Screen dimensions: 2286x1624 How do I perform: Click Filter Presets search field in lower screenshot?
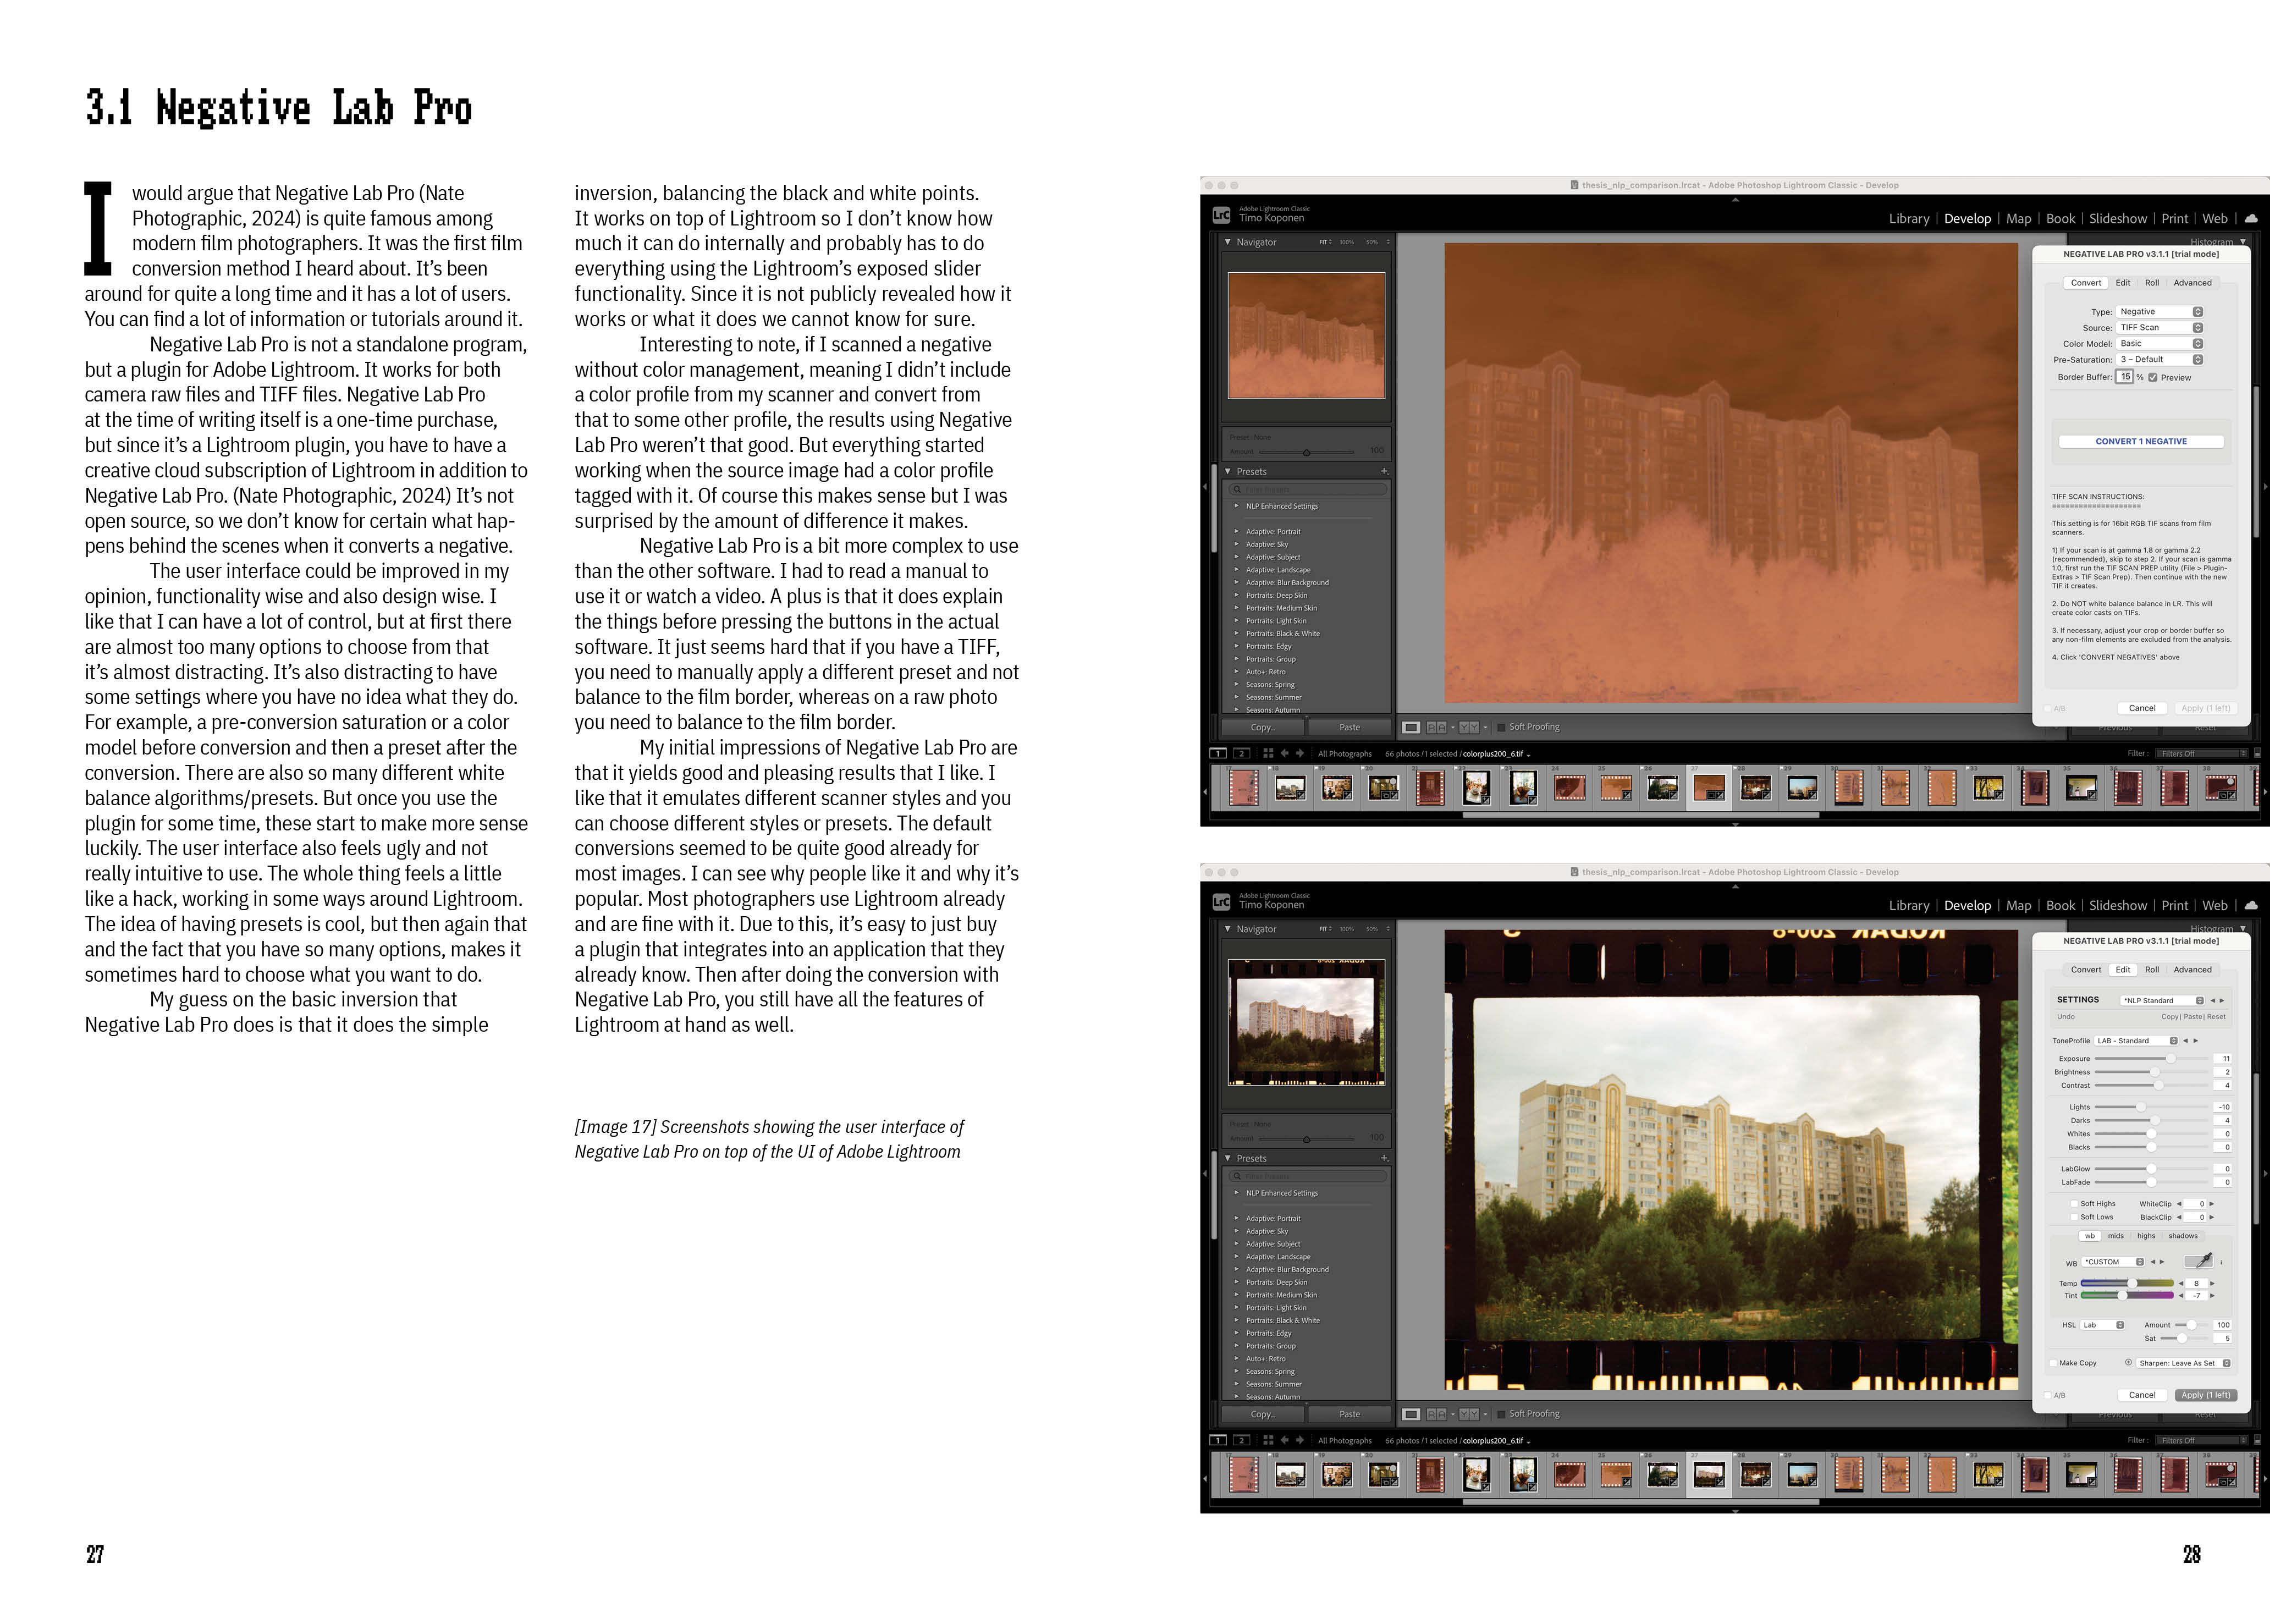(1308, 1176)
